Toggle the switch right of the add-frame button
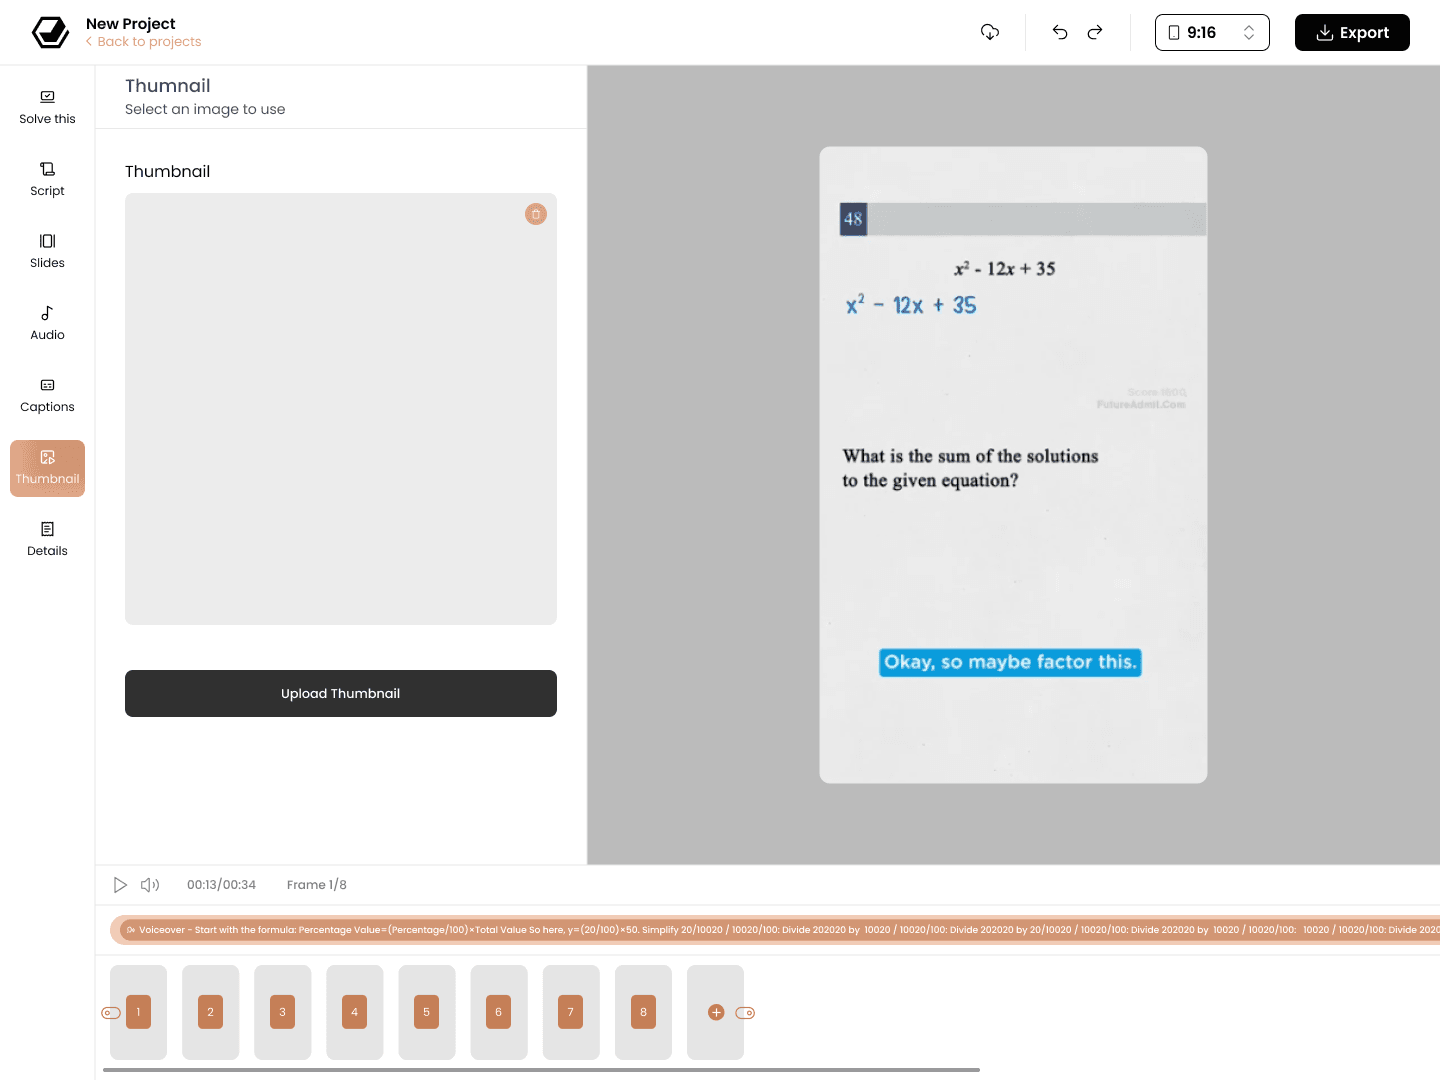This screenshot has width=1440, height=1080. tap(745, 1013)
